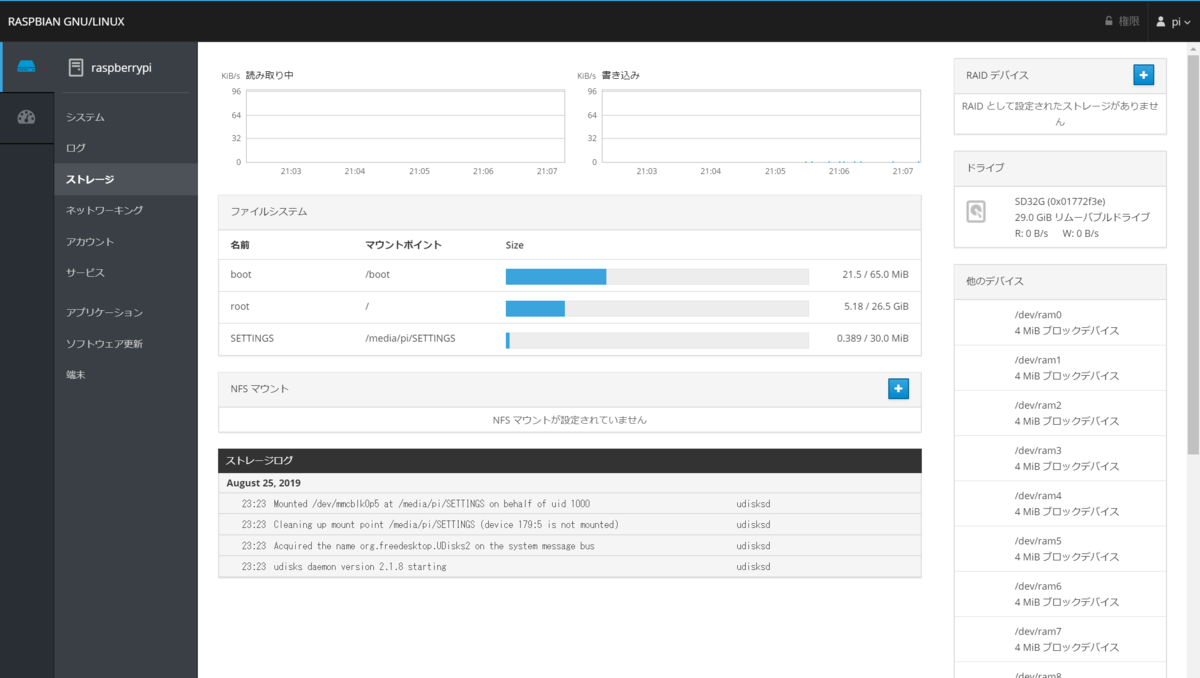Open the pi user dropdown menu
Image resolution: width=1200 pixels, height=678 pixels.
[x=1174, y=21]
